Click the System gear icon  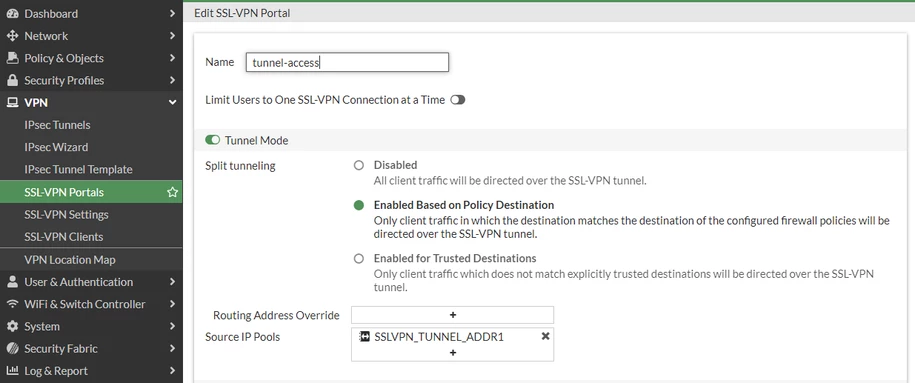[x=12, y=326]
